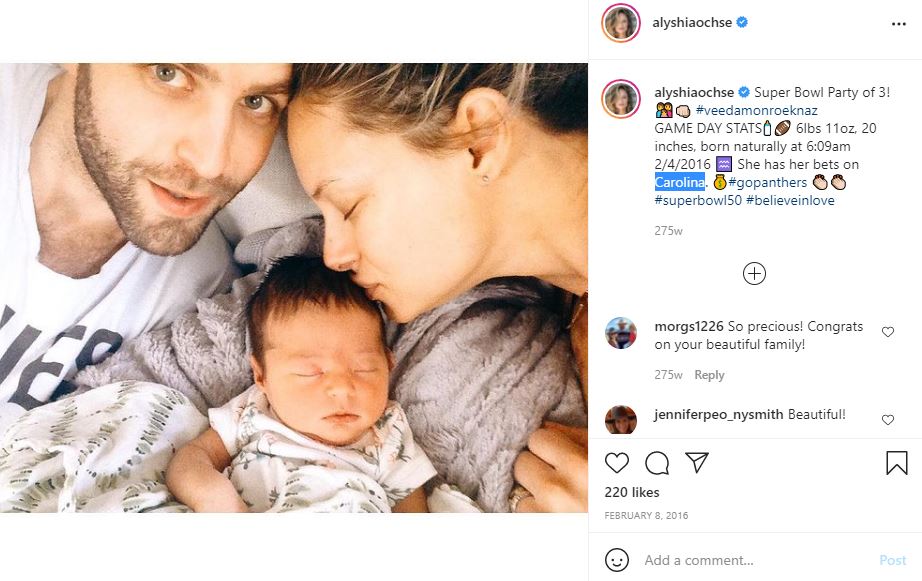The height and width of the screenshot is (581, 922).
Task: Save the post with the bookmark icon
Action: point(897,463)
